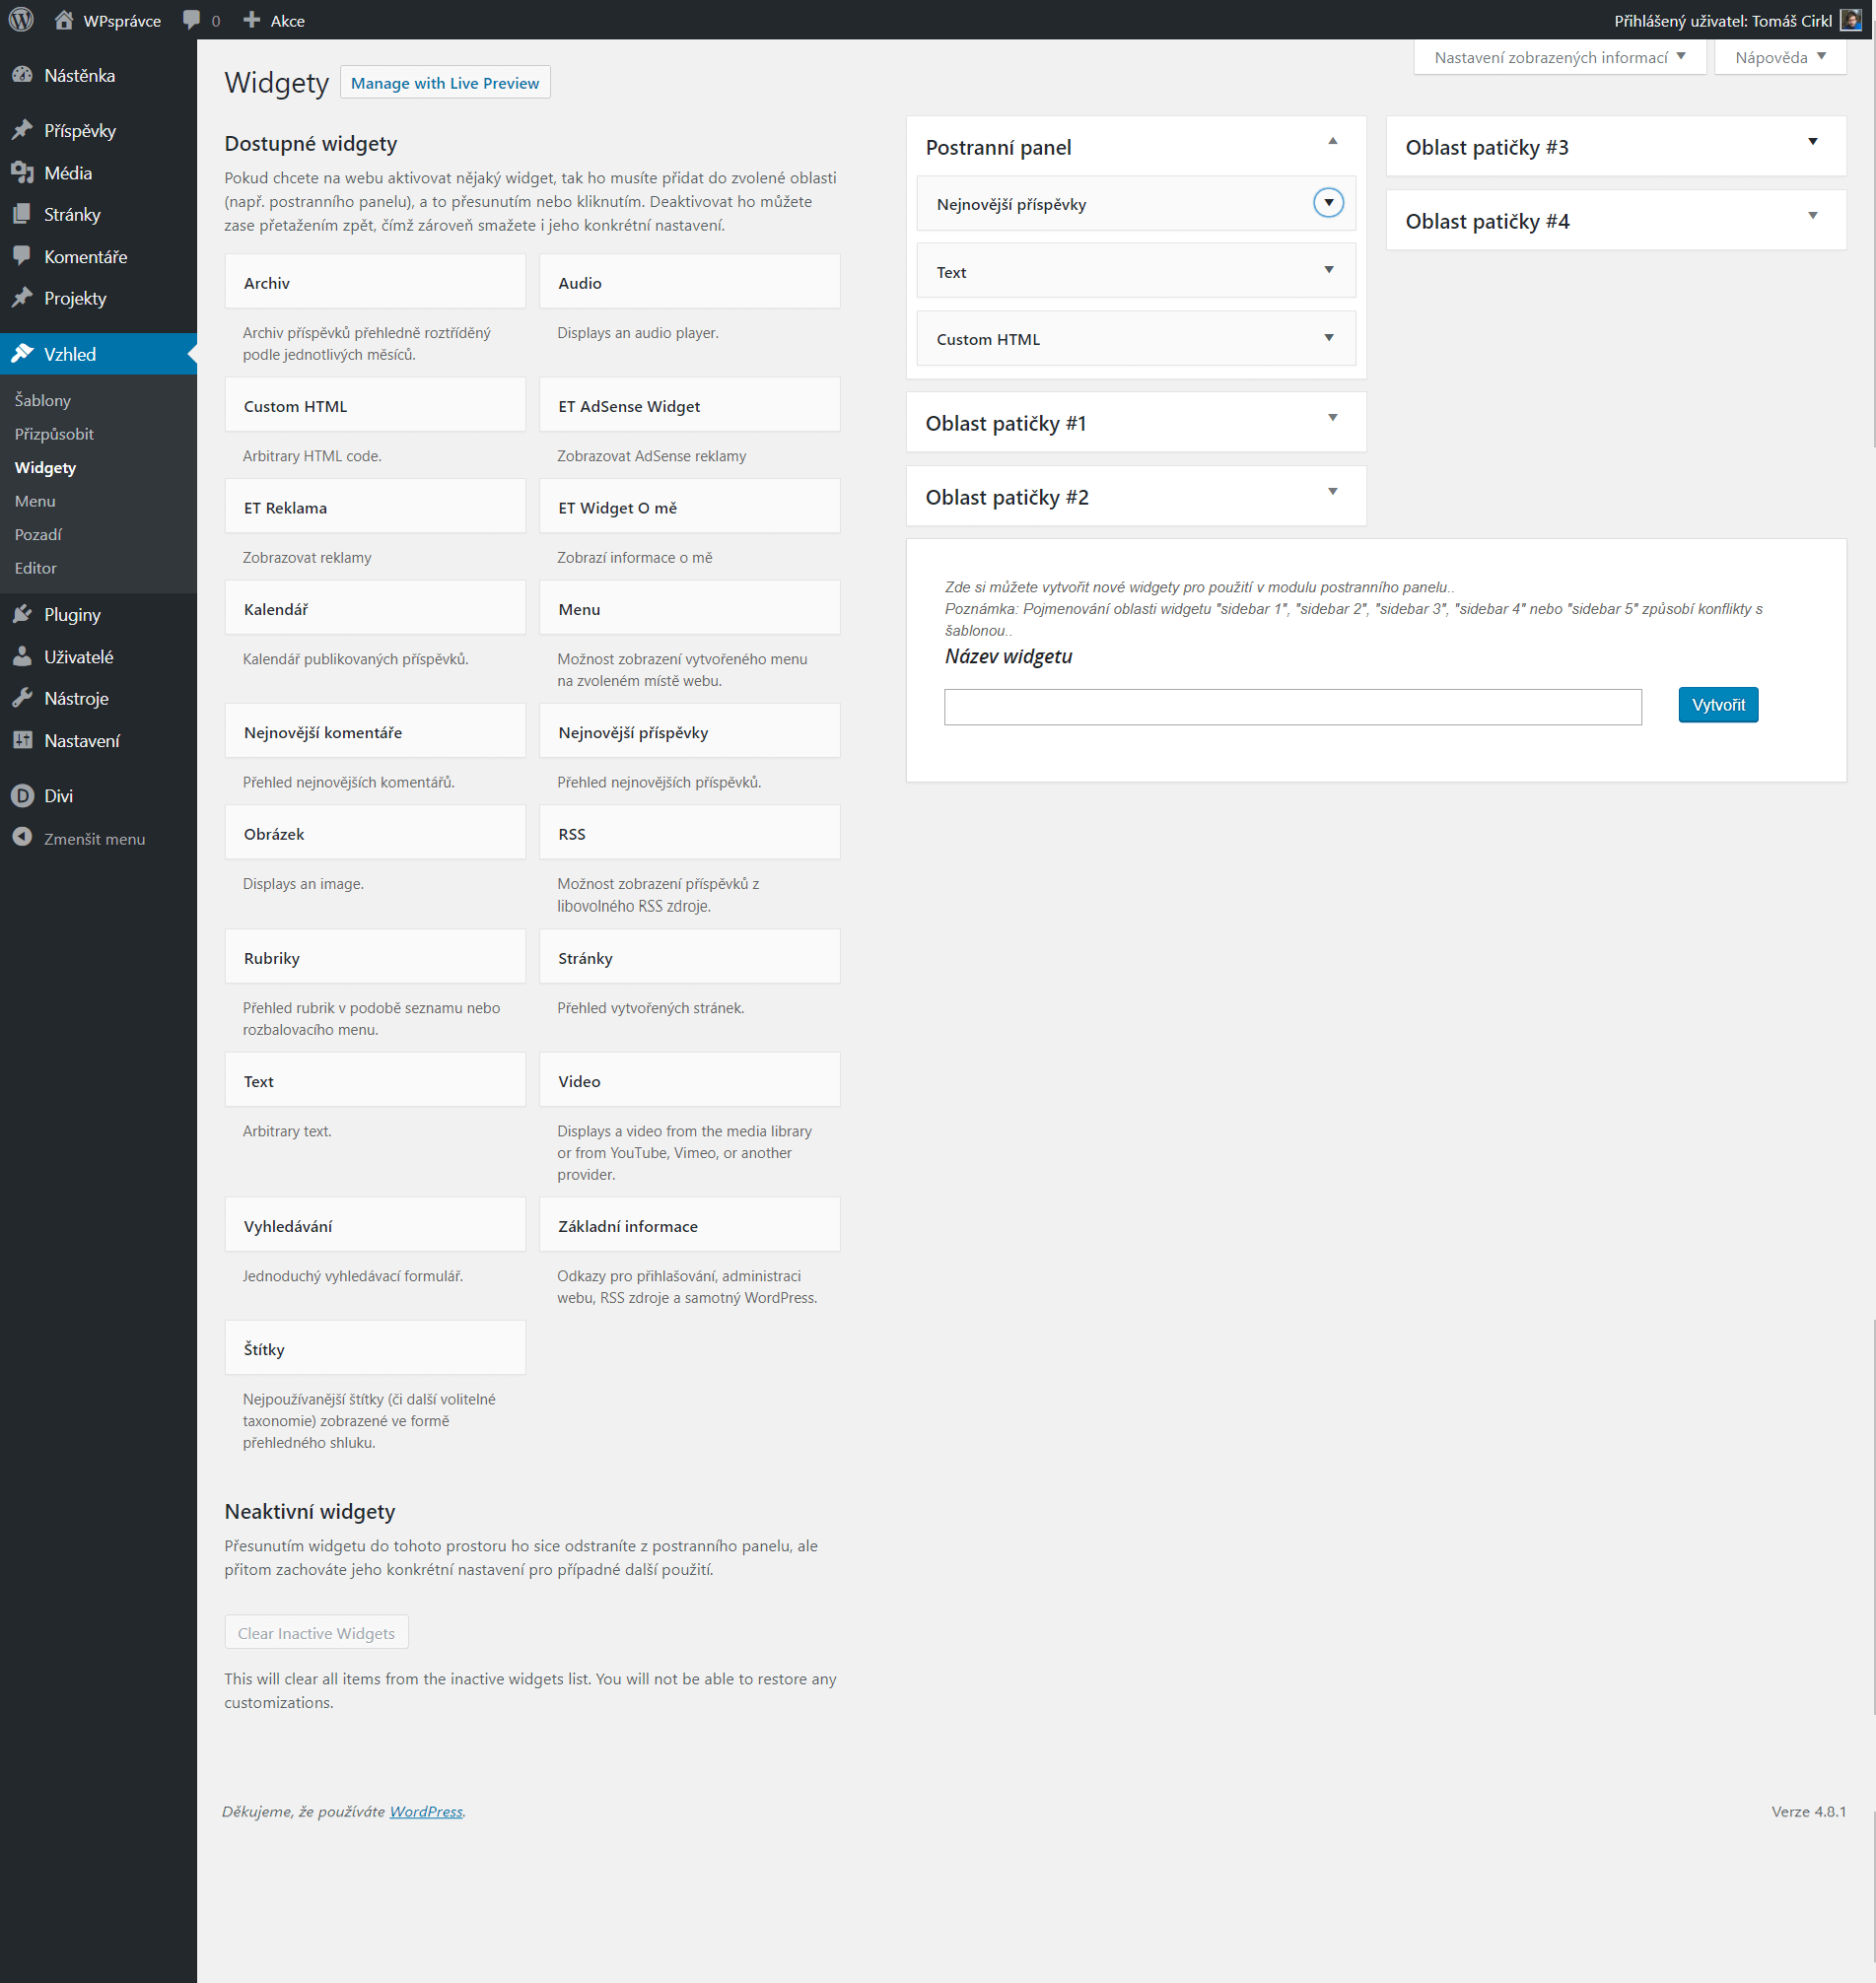Screen dimensions: 1876x1983
Task: Expand Oblast patičky #2
Action: (1332, 492)
